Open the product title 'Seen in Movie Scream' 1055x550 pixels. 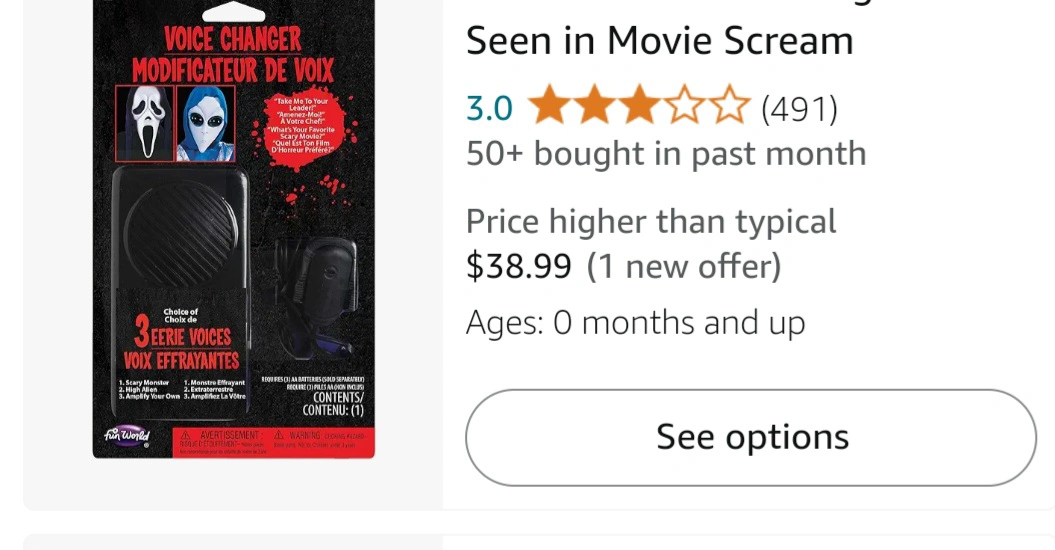tap(660, 40)
